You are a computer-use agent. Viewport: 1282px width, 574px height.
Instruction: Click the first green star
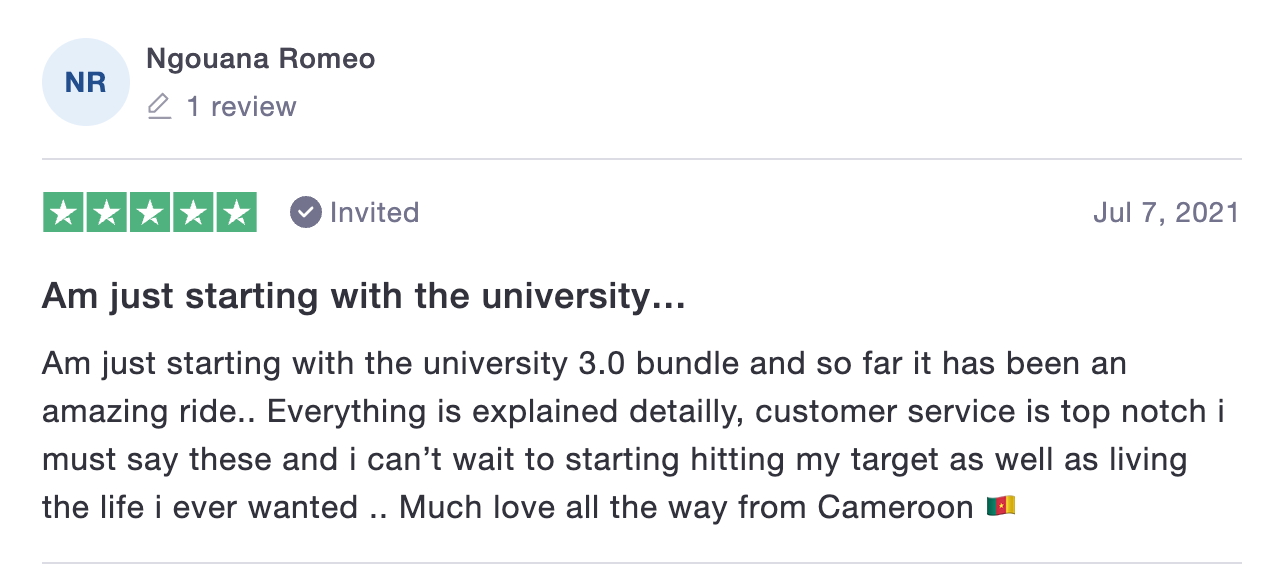click(x=63, y=212)
